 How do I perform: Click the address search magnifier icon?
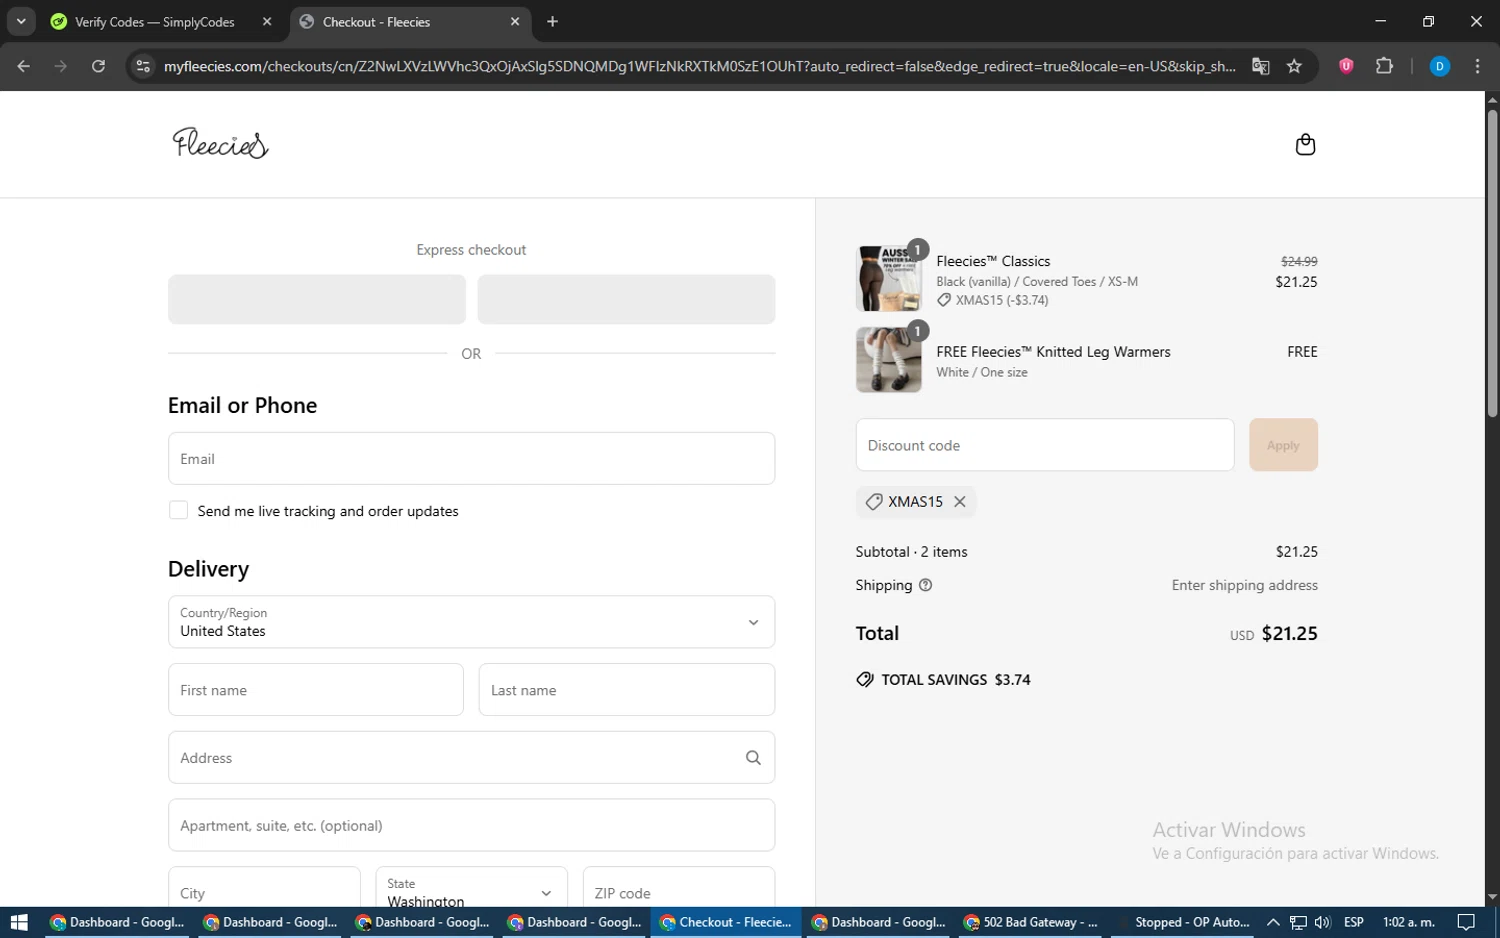(x=753, y=758)
